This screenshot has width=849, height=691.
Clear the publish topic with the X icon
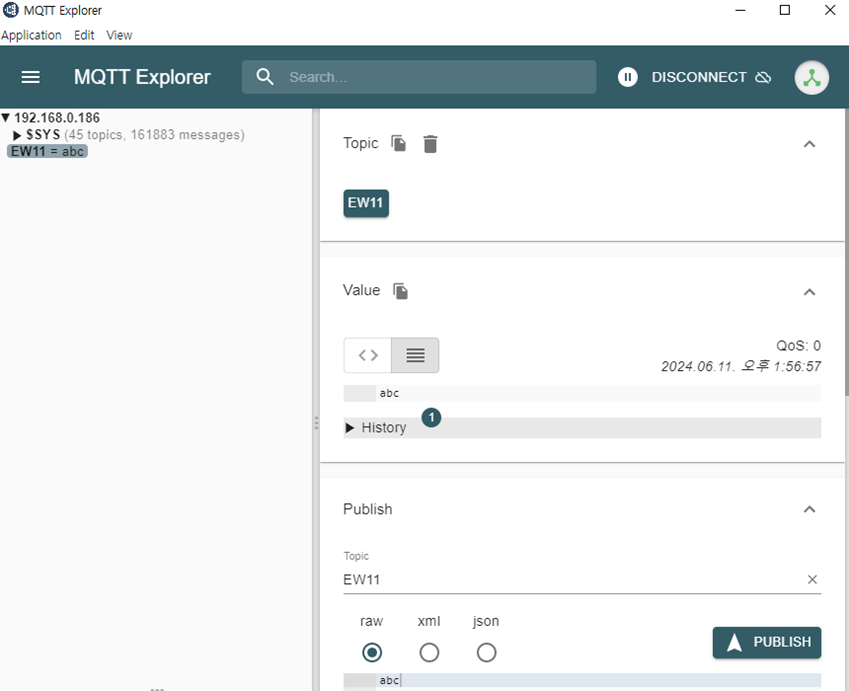812,579
